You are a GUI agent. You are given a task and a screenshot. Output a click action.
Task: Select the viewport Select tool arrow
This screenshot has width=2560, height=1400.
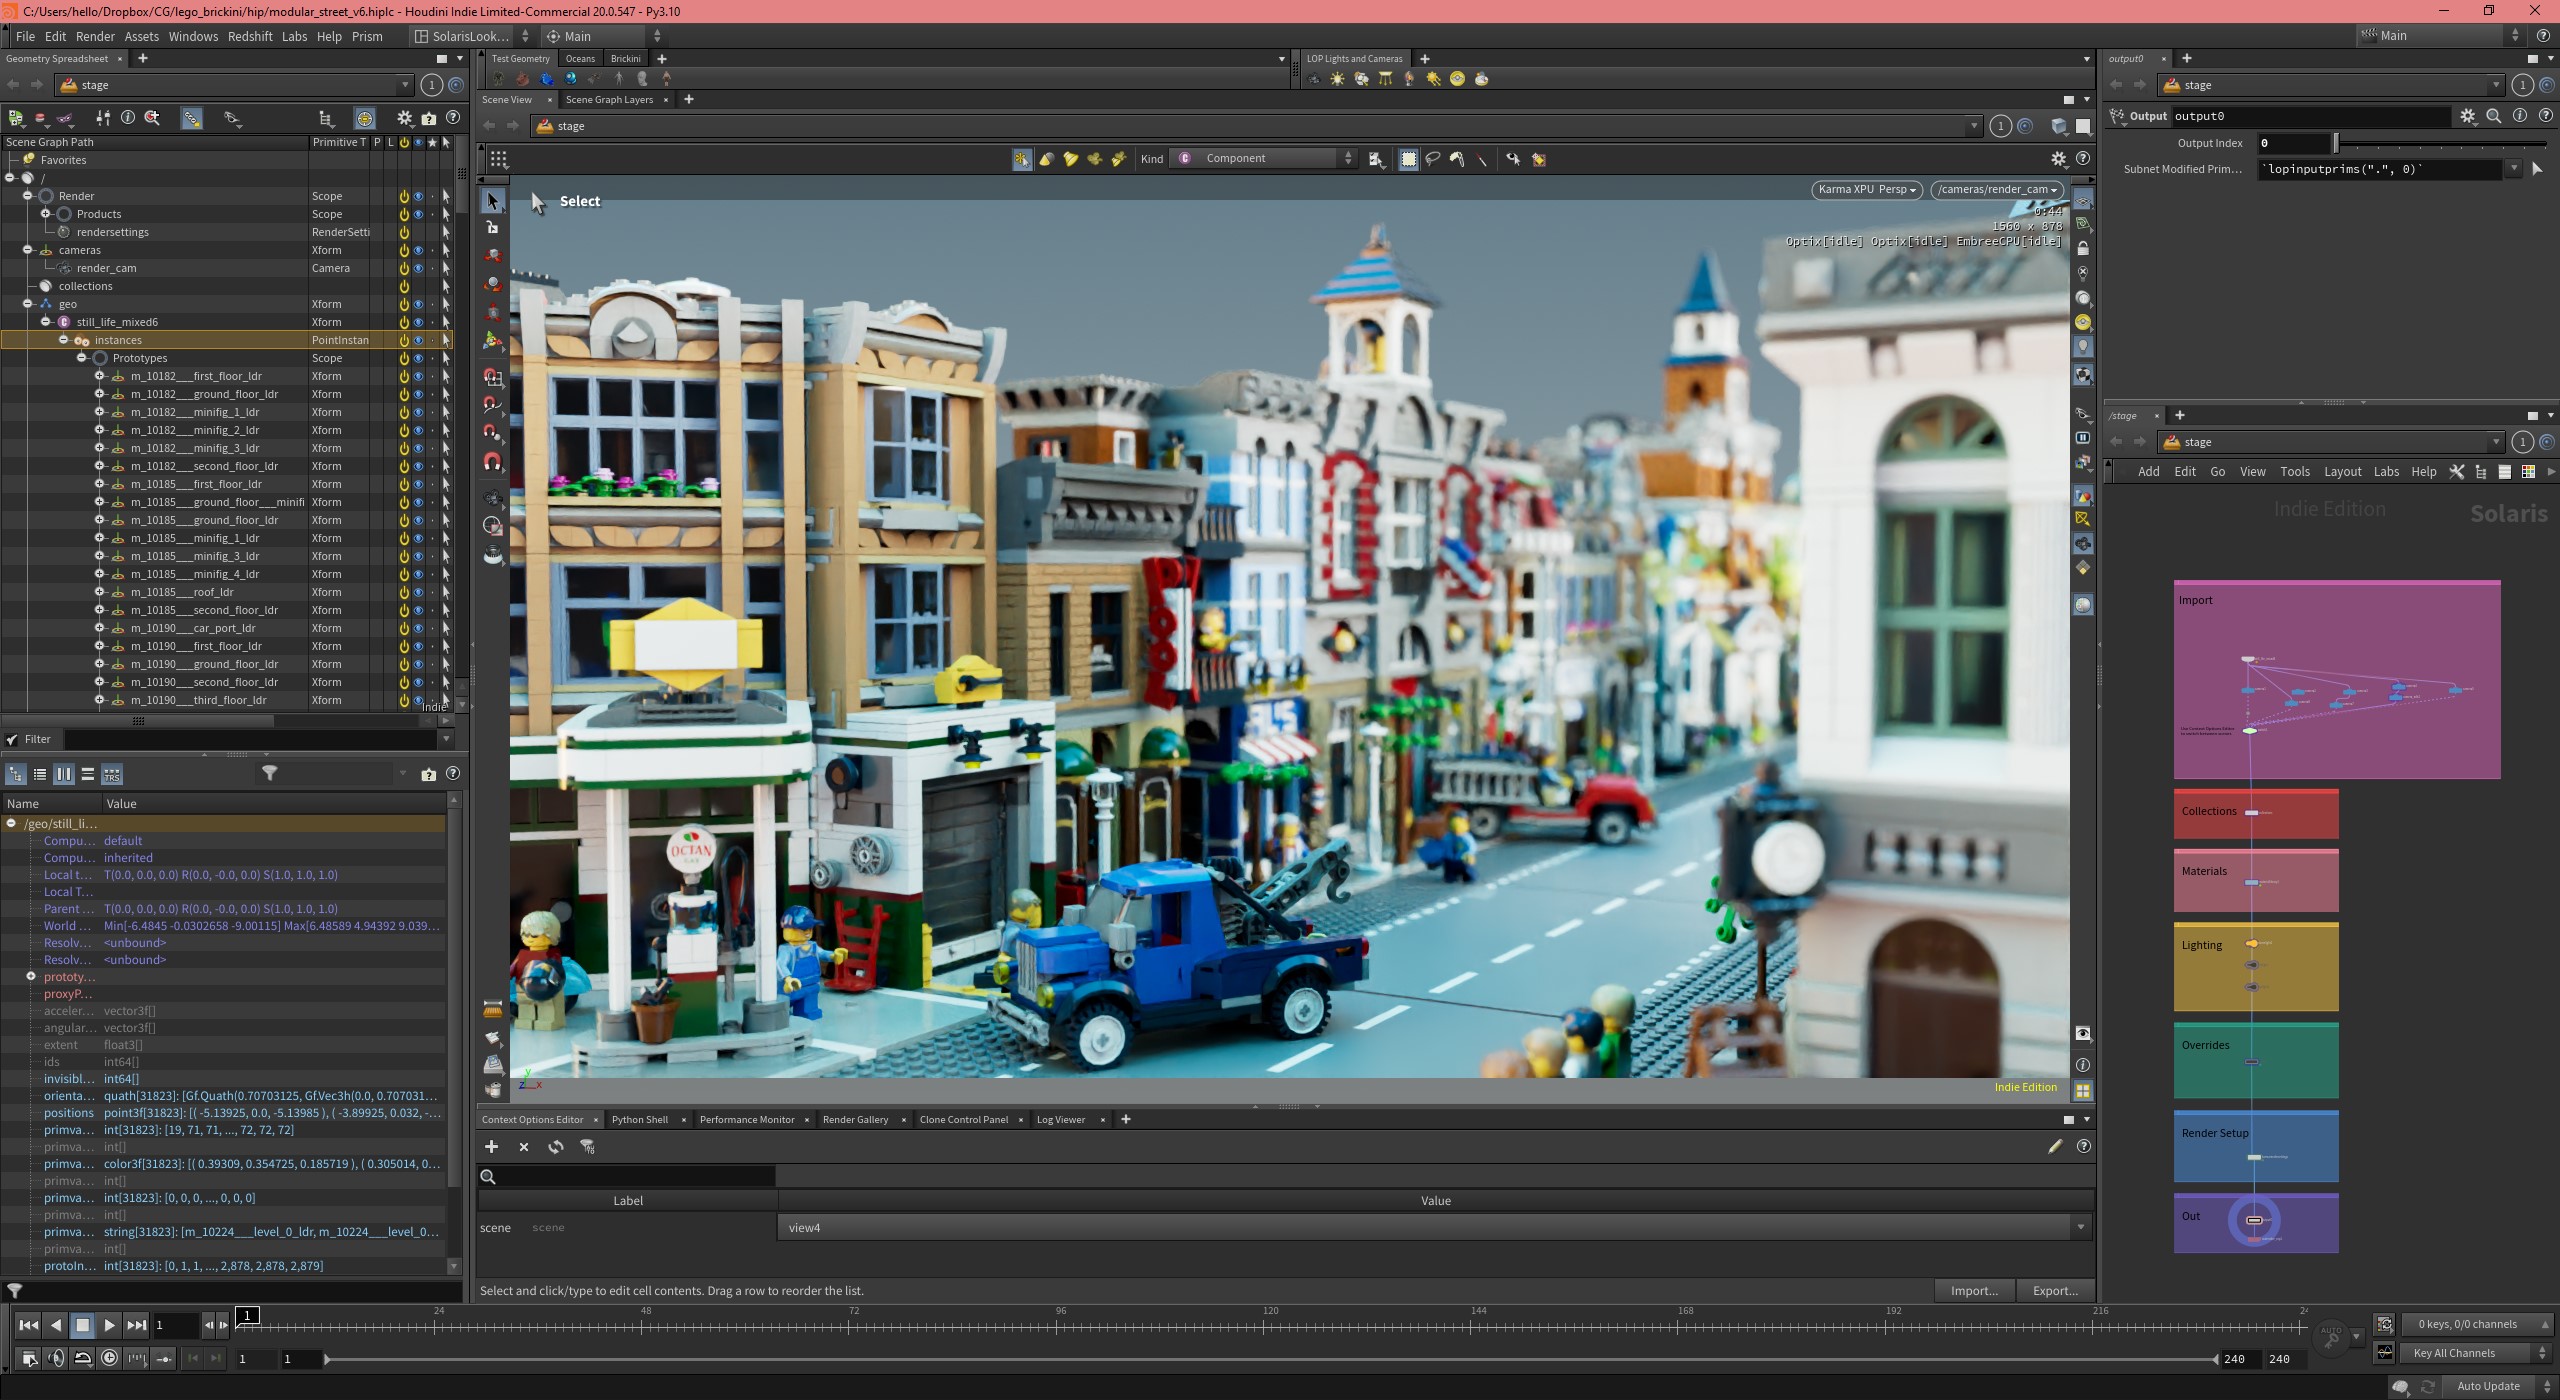pos(492,201)
